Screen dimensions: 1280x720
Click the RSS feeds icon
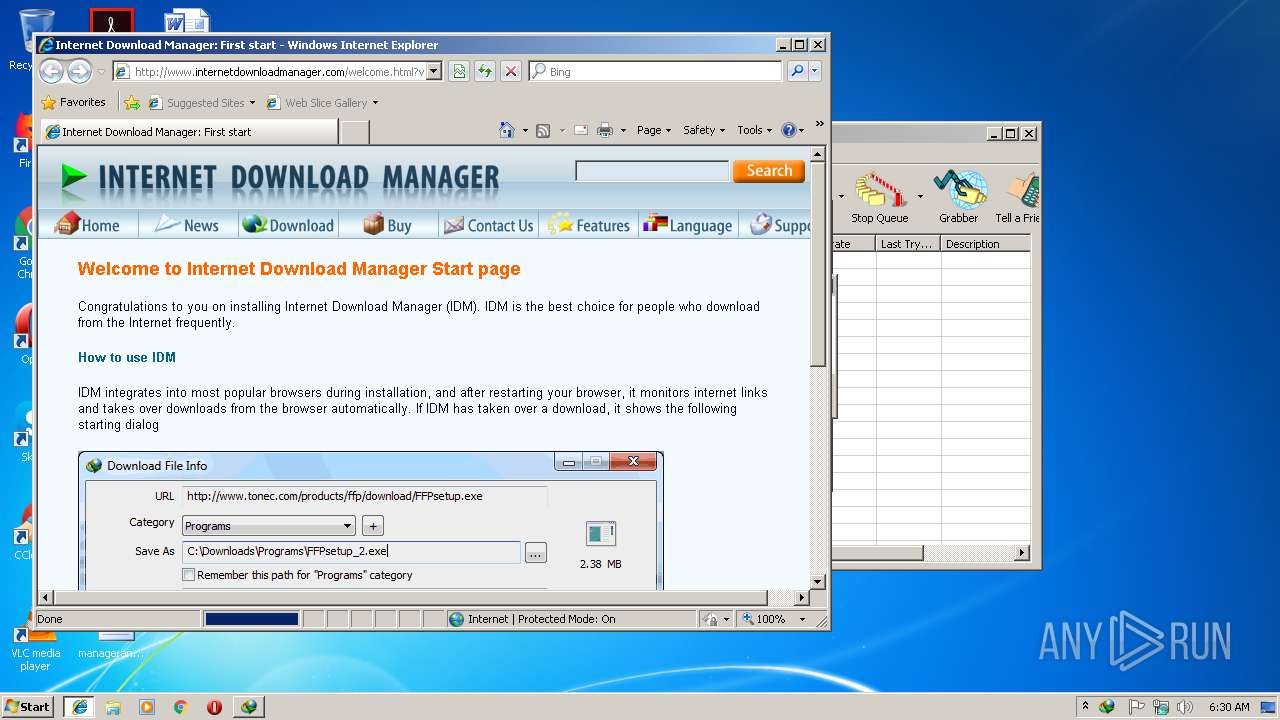[543, 130]
